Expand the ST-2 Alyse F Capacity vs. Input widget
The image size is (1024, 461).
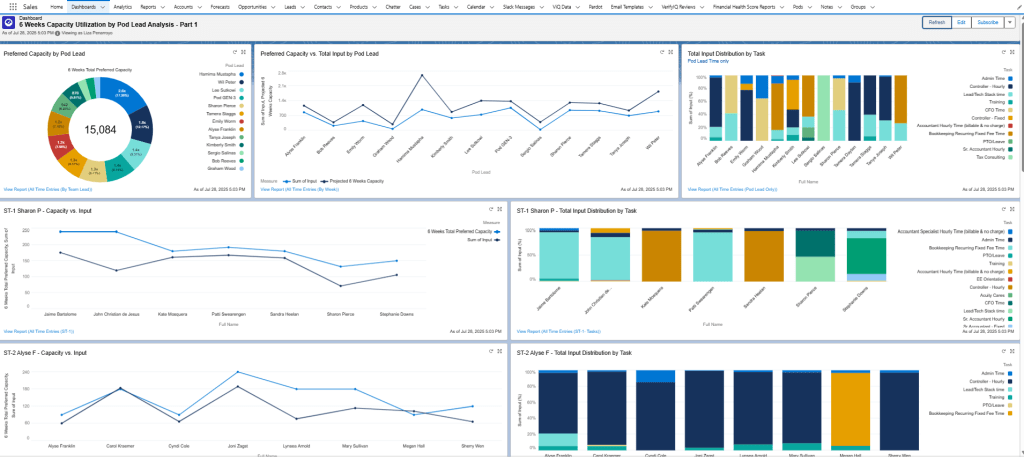498,352
